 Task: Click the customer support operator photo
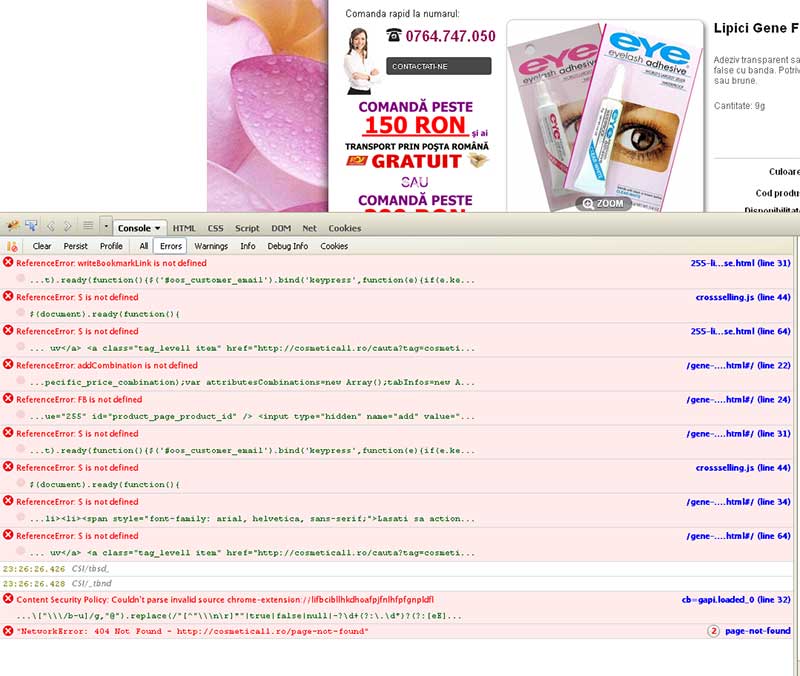point(361,61)
